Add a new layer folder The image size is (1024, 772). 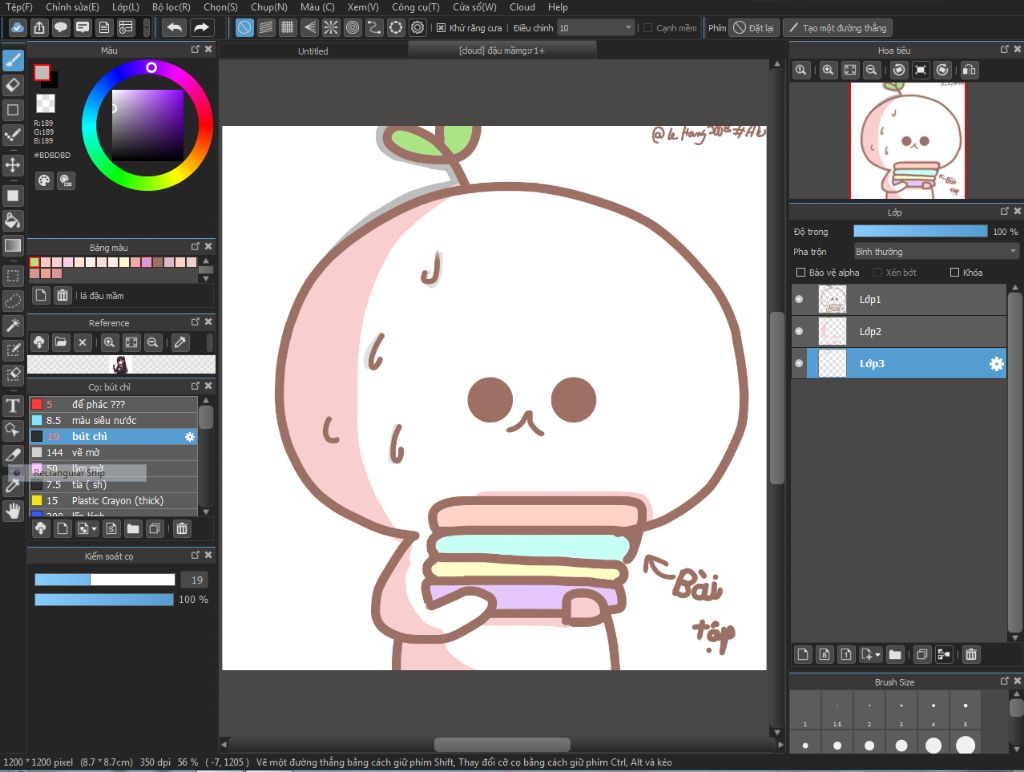pos(895,654)
